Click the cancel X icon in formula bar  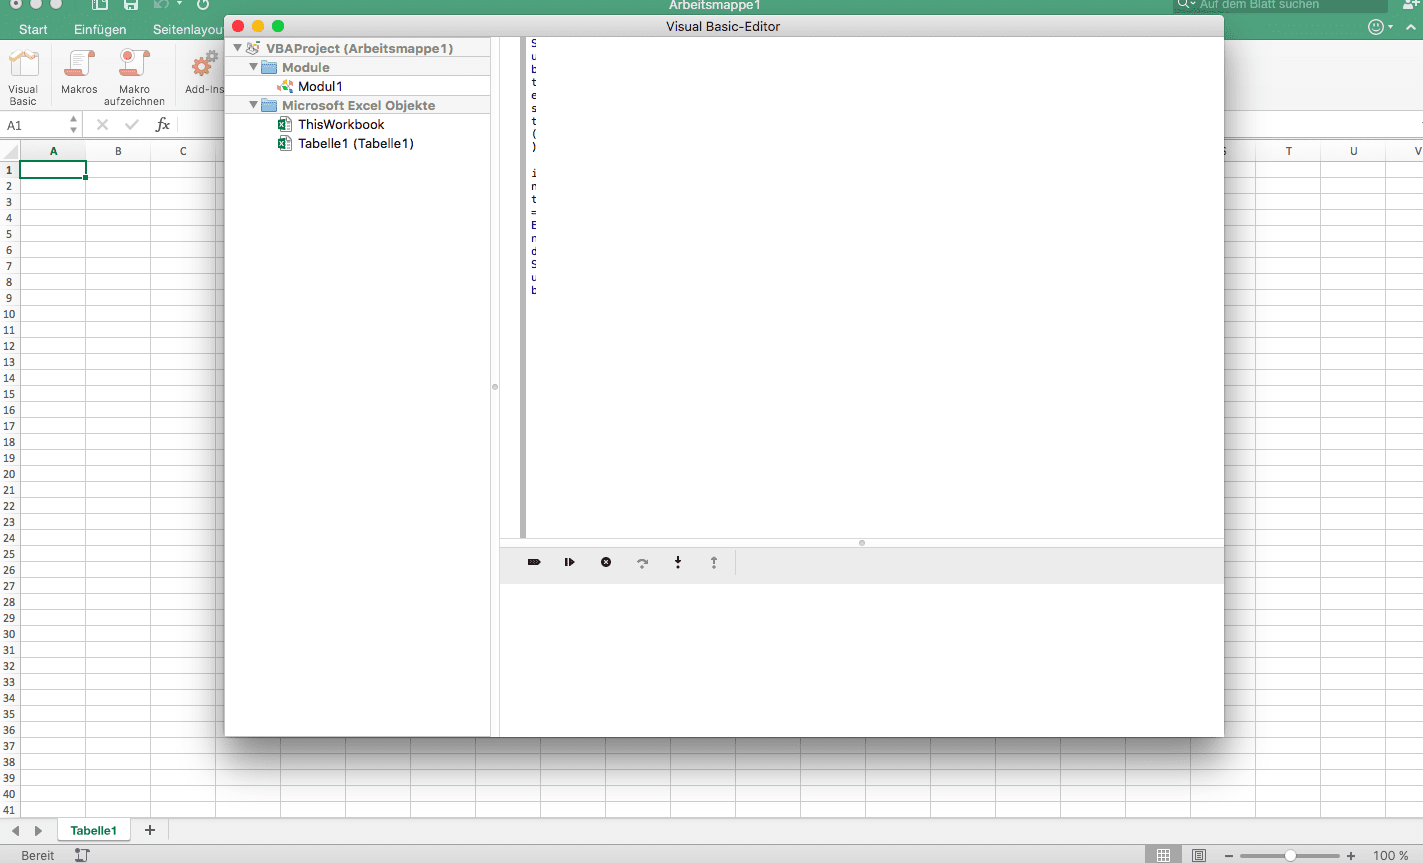click(102, 125)
